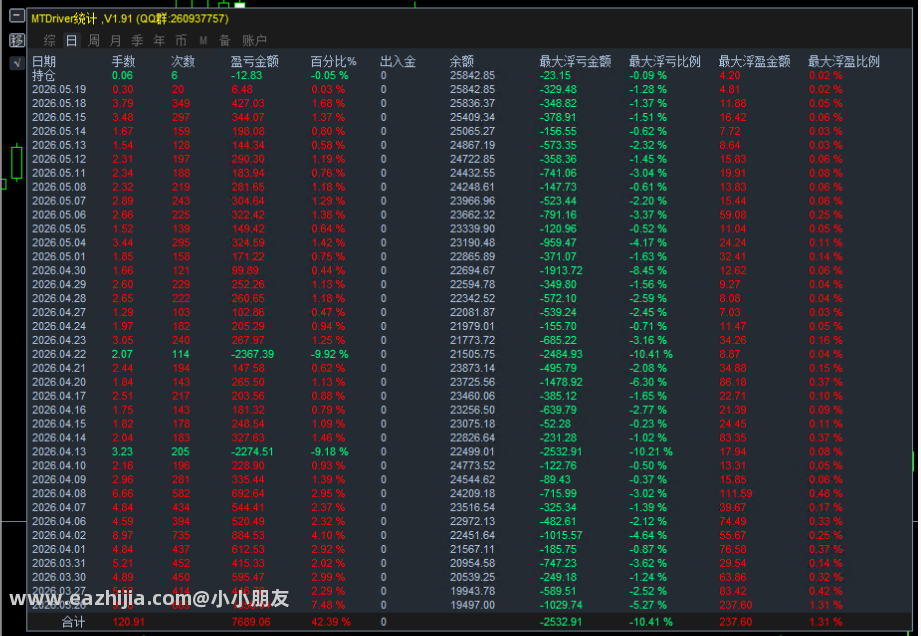Click the total max drawdown -2532.91 in 合计 row

click(x=561, y=622)
